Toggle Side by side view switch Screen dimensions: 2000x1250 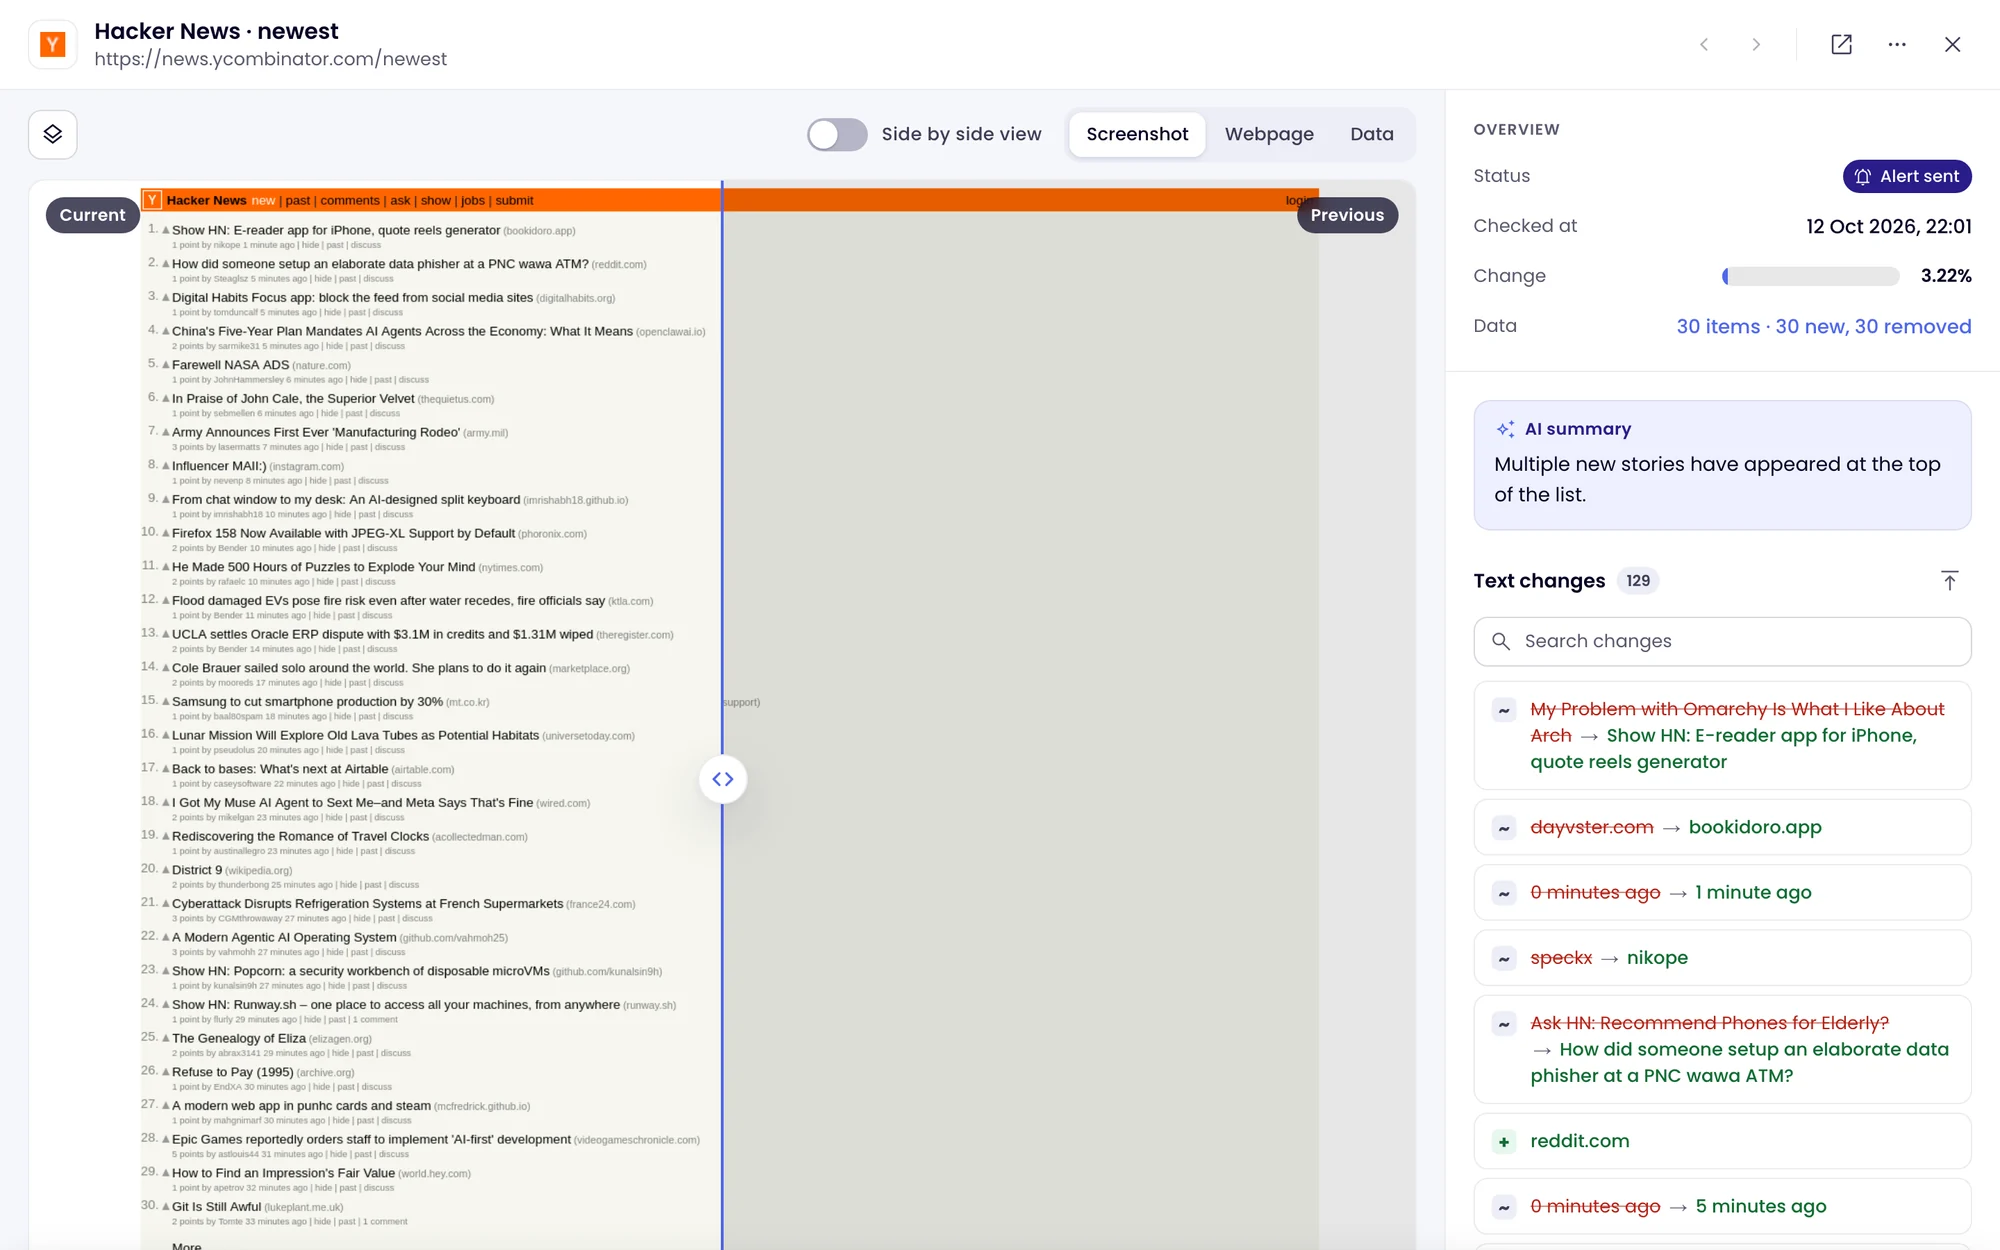click(837, 134)
